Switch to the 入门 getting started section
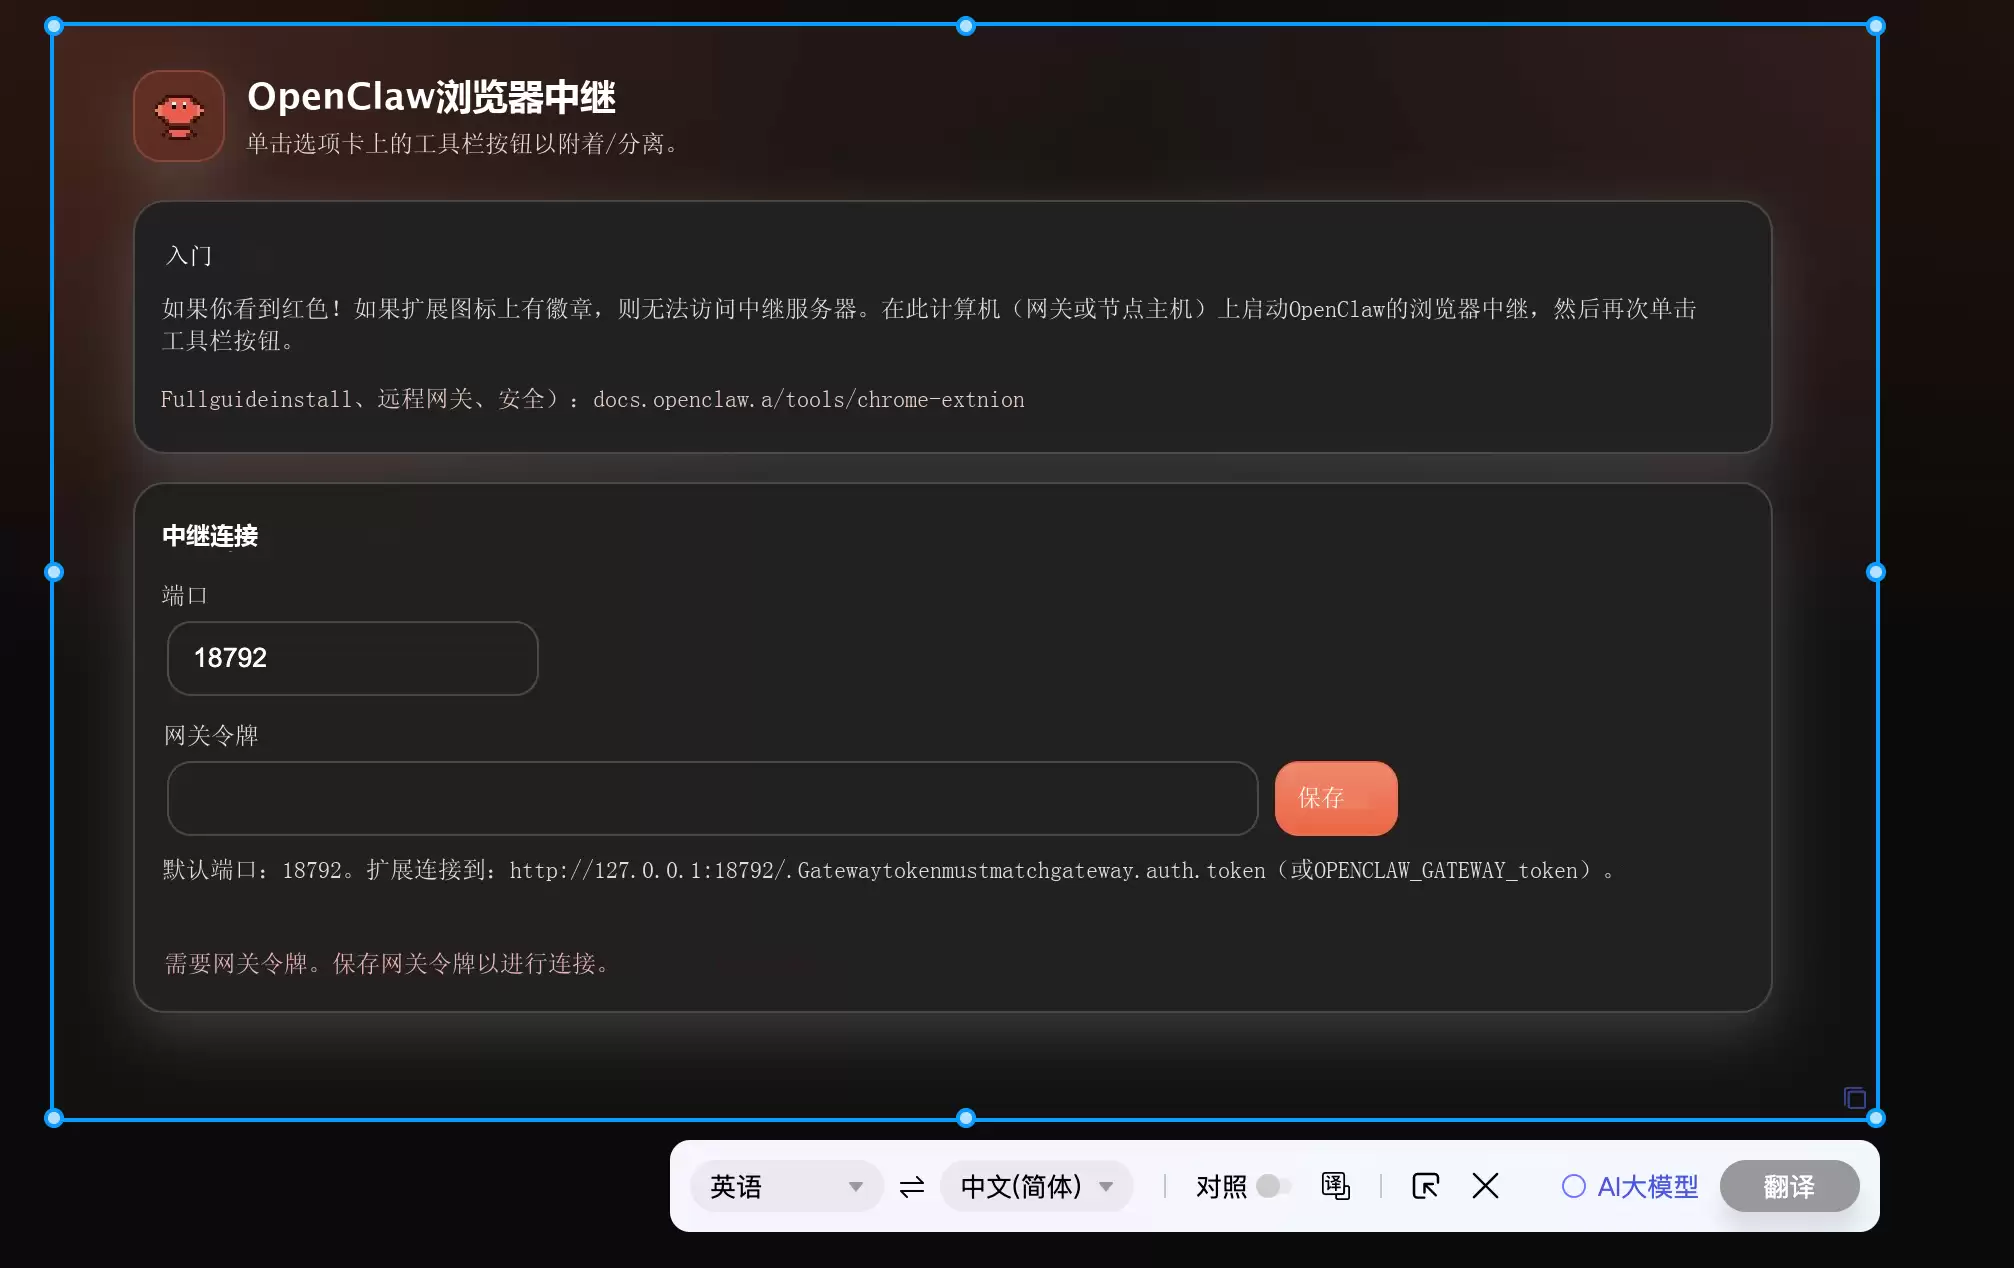2014x1268 pixels. [188, 255]
